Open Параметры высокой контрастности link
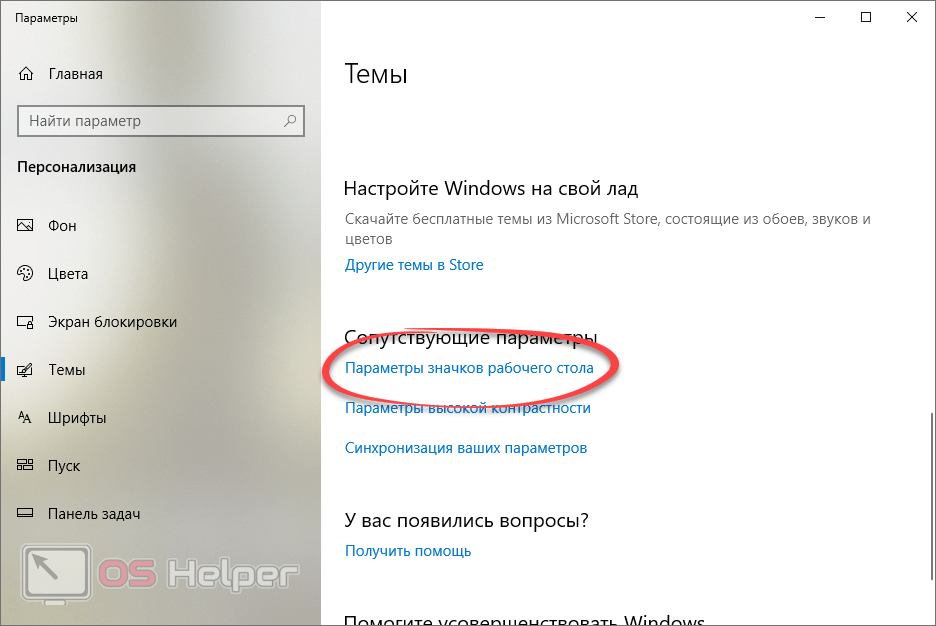This screenshot has width=936, height=626. point(468,408)
